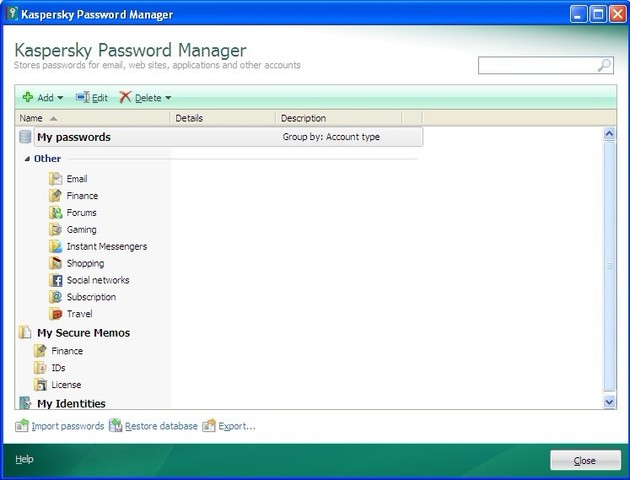Click the Travel suitcase icon

click(55, 314)
